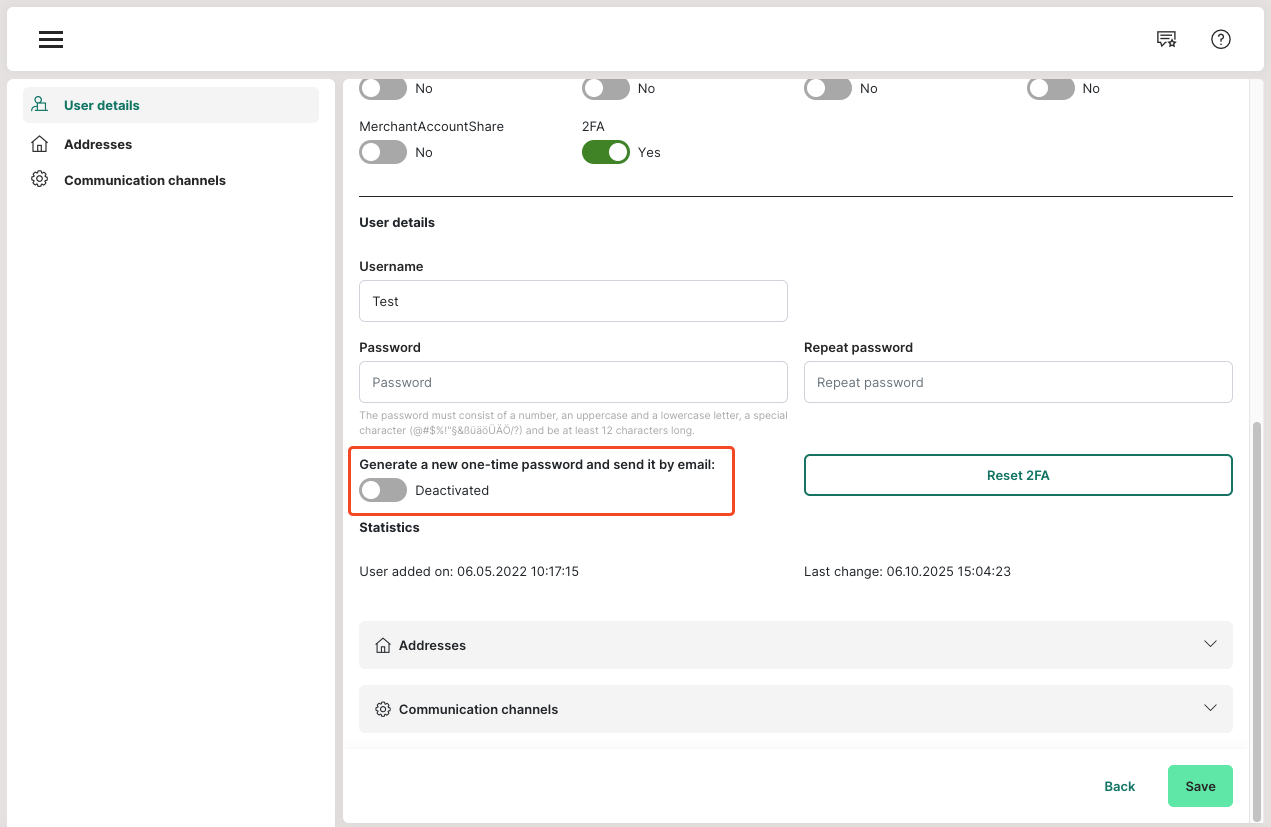Expand the Addresses section chevron

coord(1210,645)
